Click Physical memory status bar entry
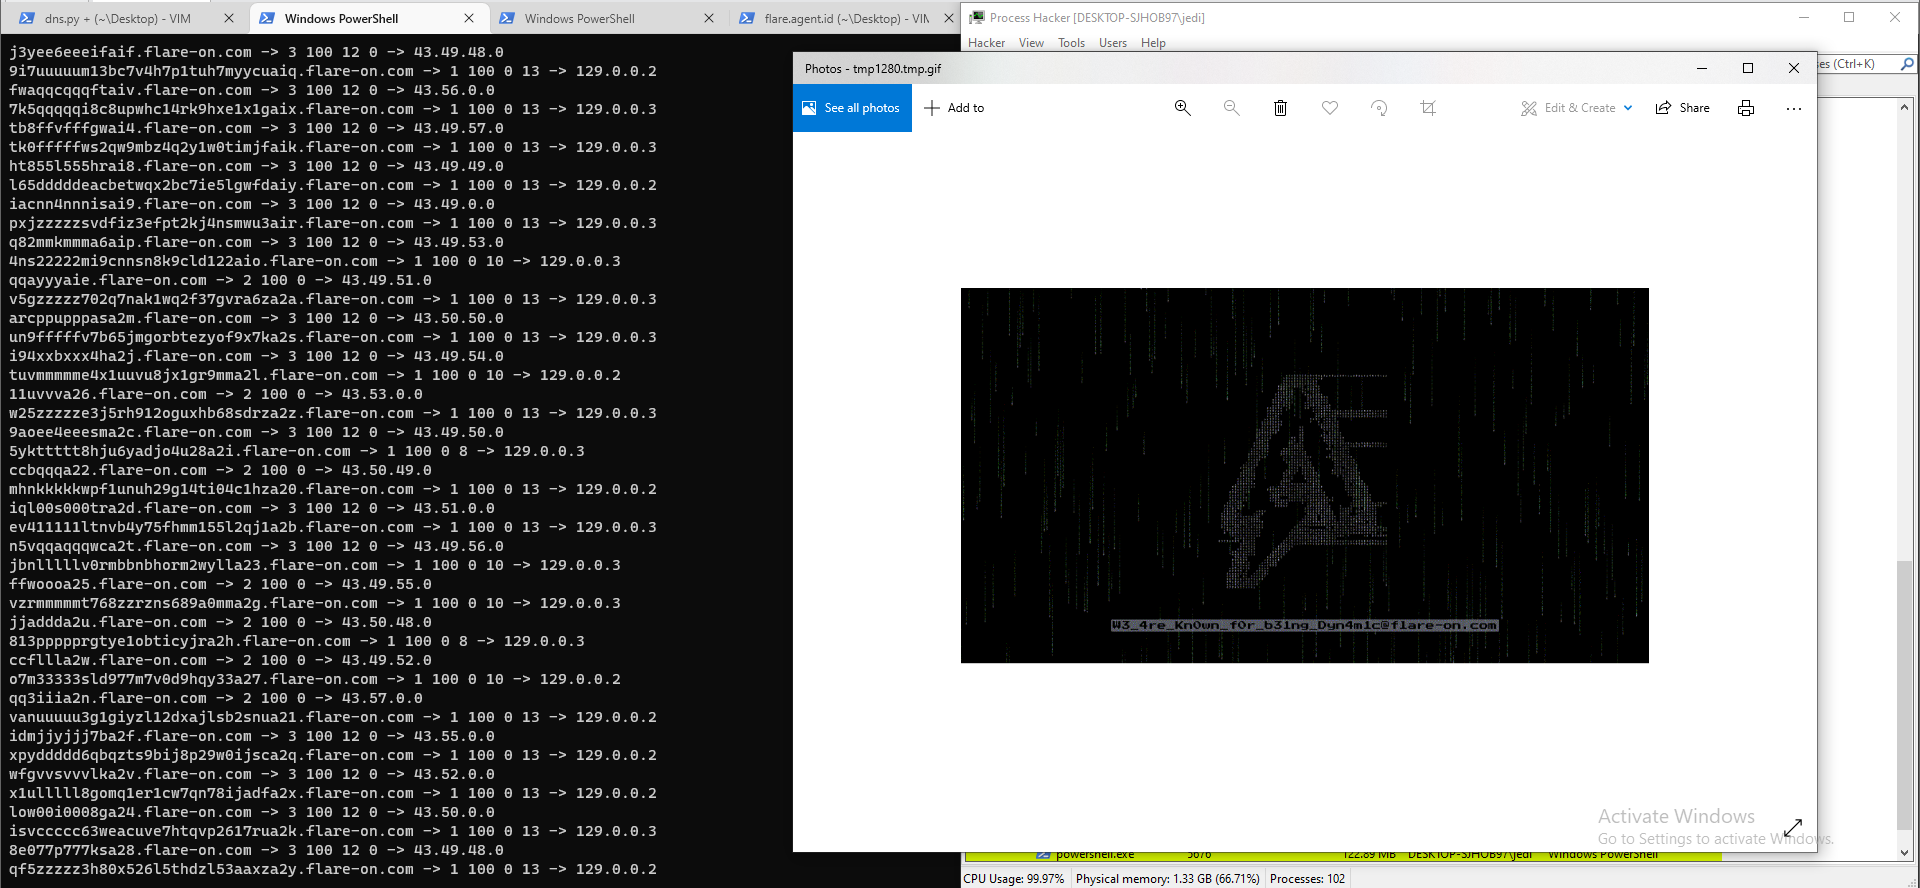 click(1167, 879)
